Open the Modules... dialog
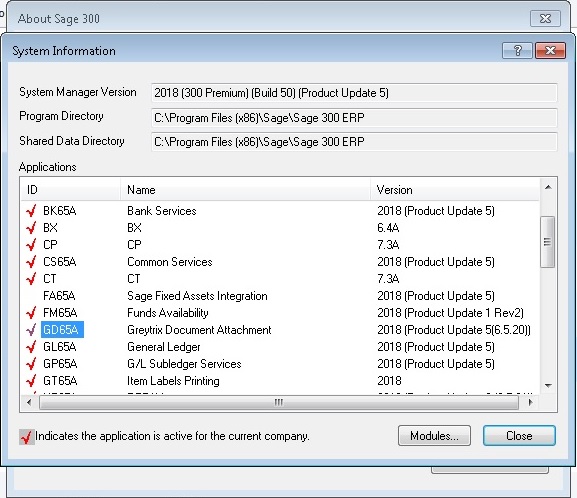 point(434,436)
